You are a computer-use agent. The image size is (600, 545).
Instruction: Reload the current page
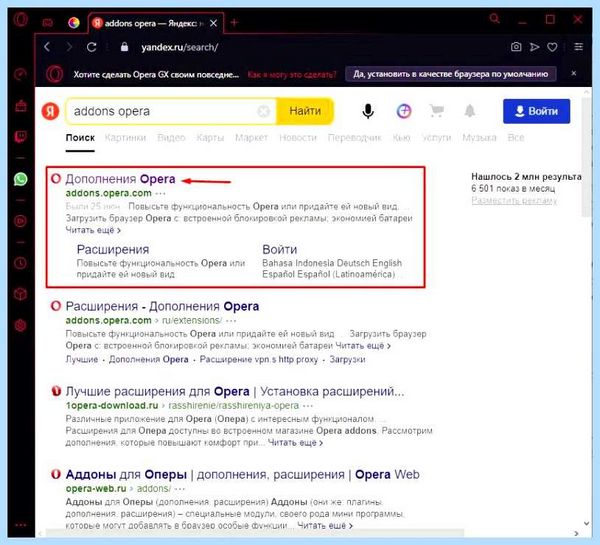click(91, 47)
